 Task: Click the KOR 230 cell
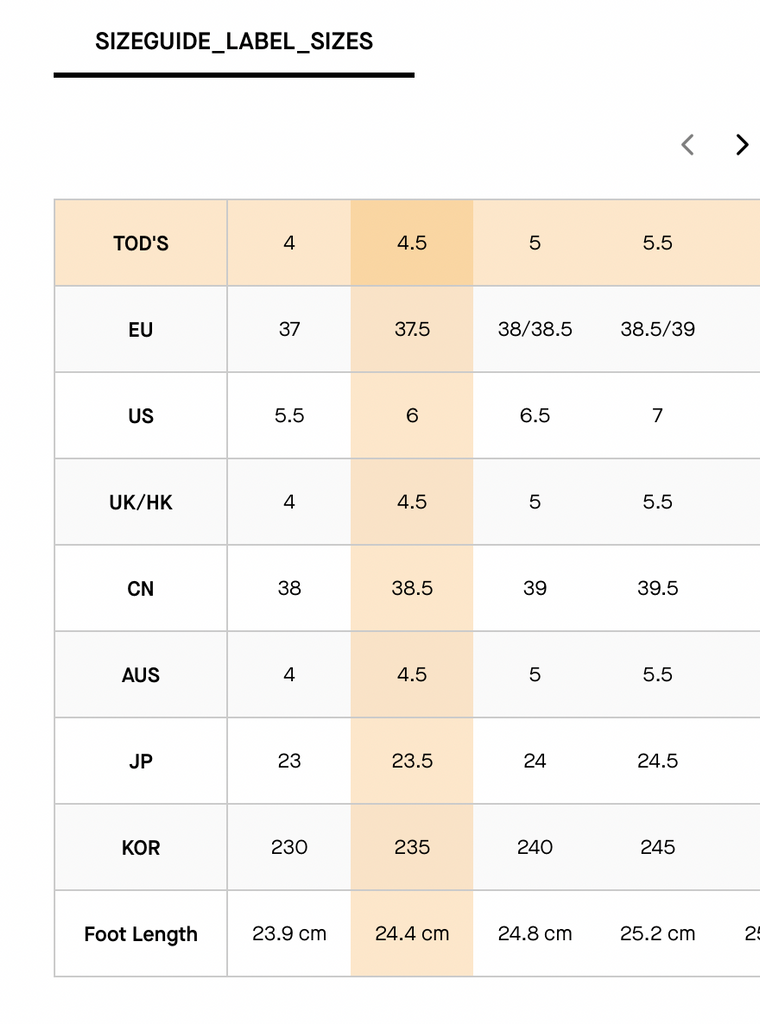click(289, 847)
